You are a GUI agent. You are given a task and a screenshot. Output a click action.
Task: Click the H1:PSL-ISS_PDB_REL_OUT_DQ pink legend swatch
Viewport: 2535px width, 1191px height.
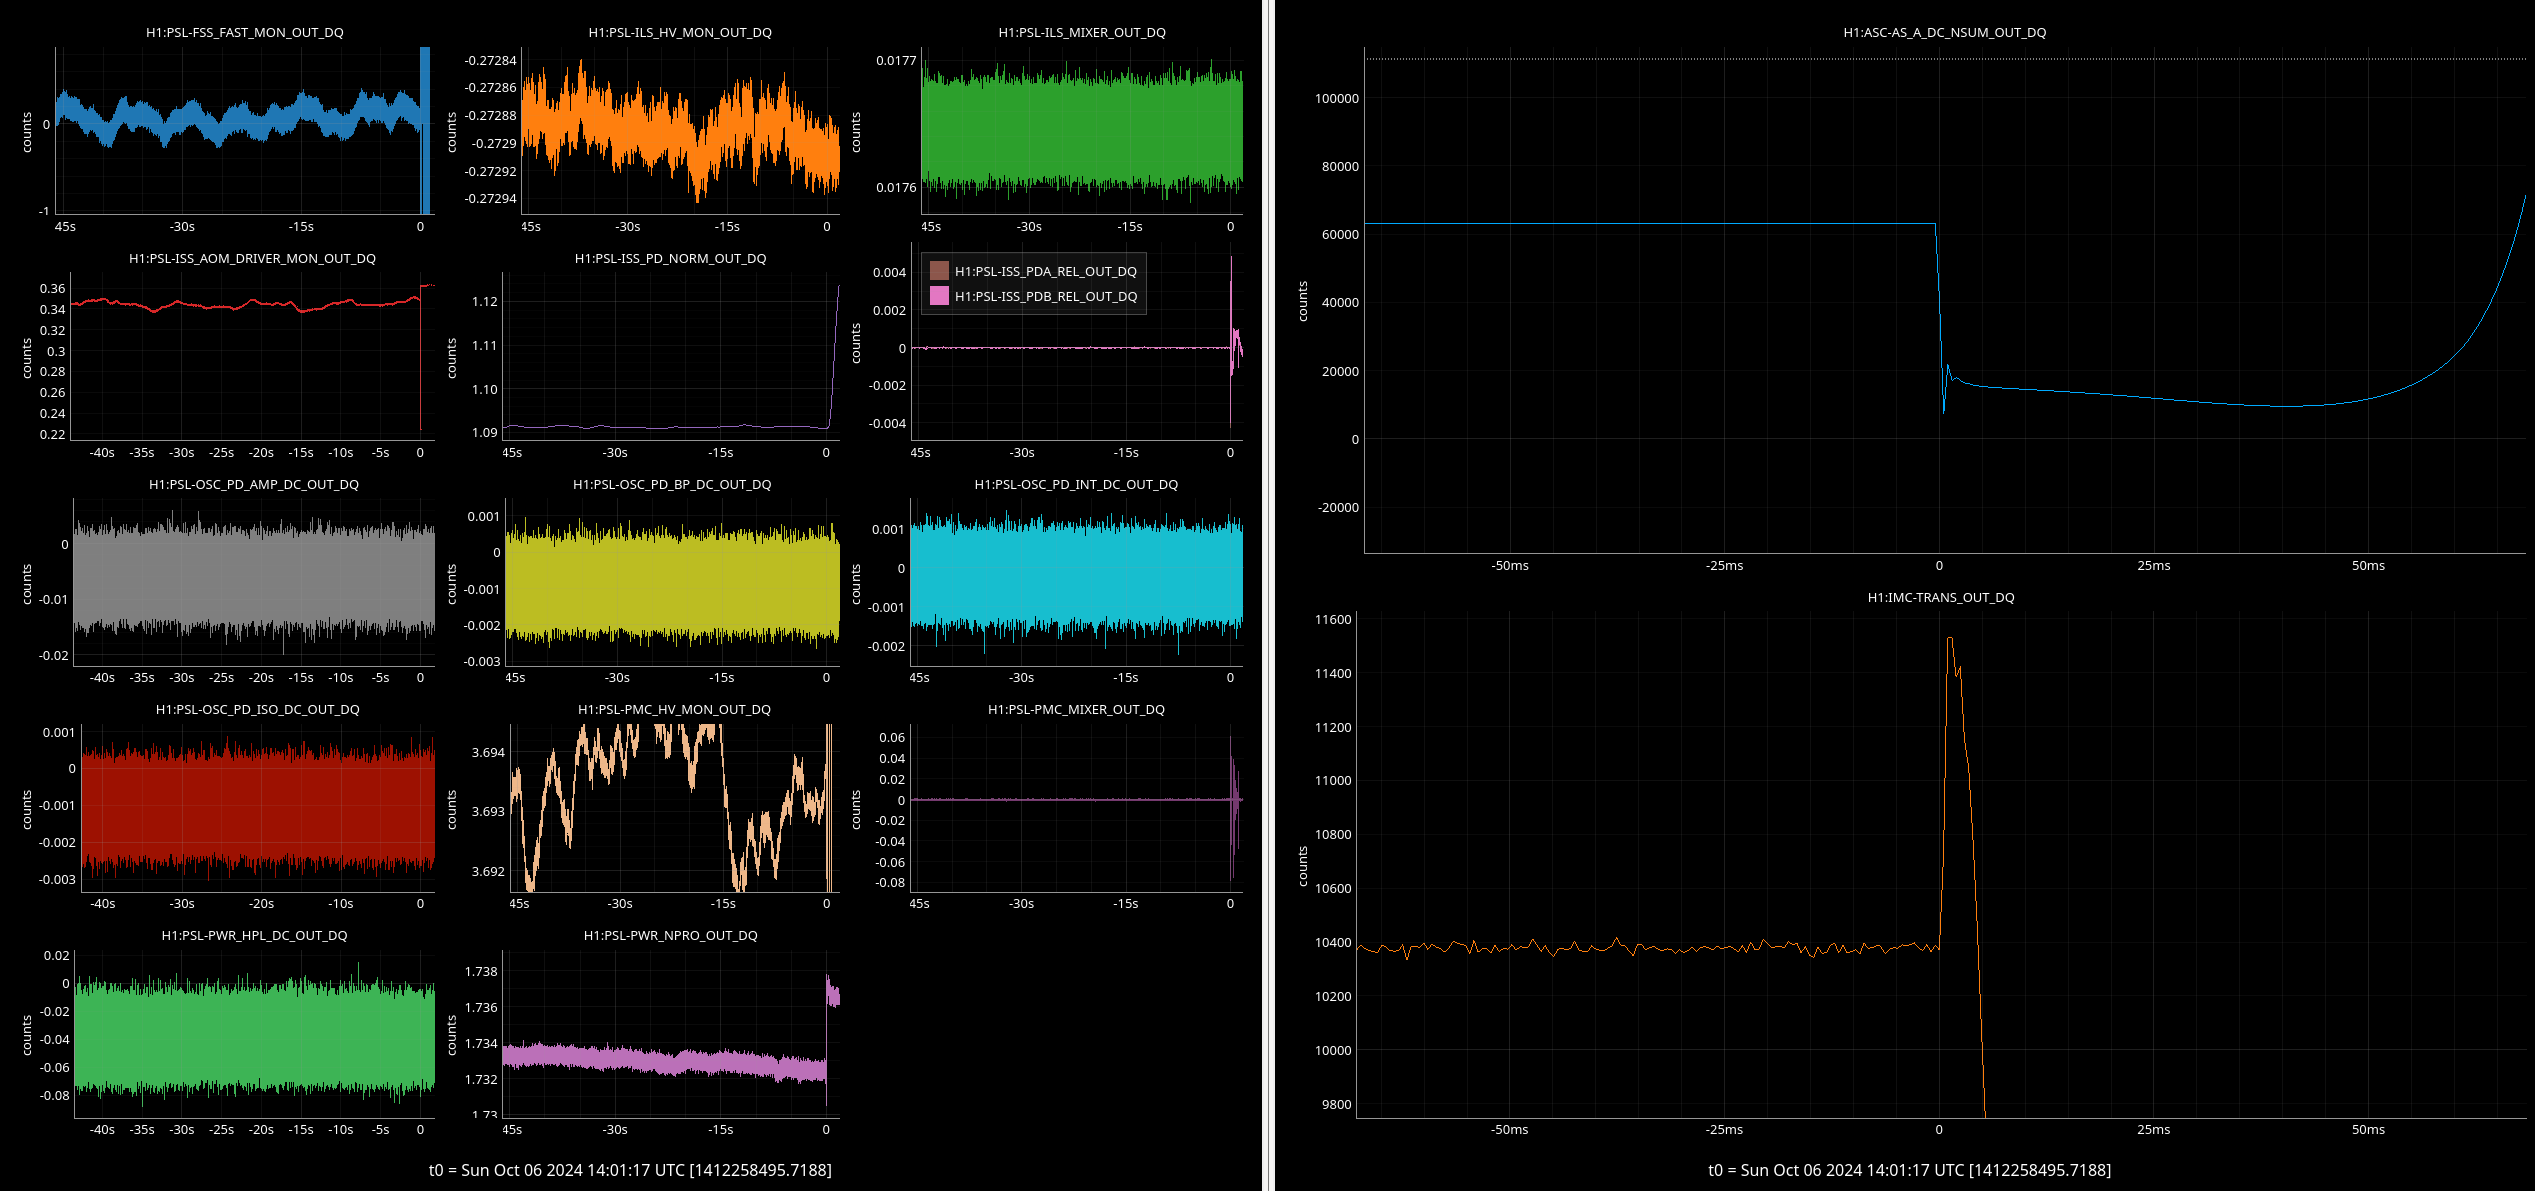(x=939, y=296)
